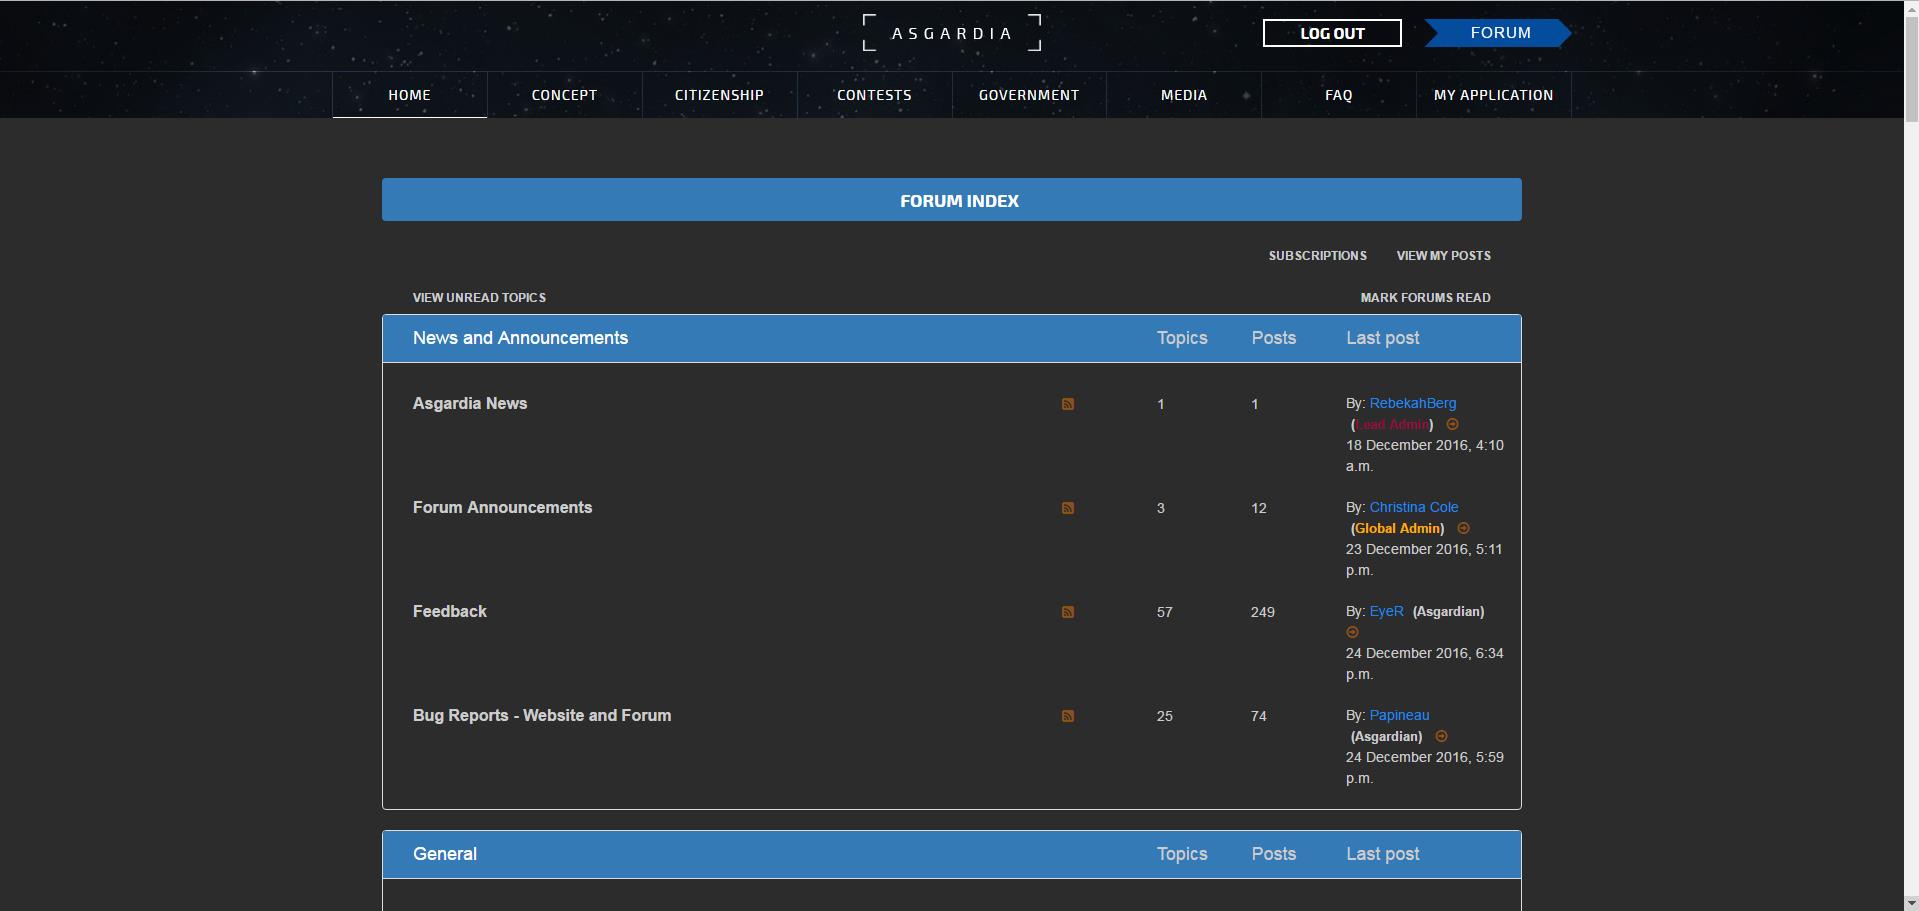Click date 24 December 2016, 6:34 p.m.
The image size is (1919, 911).
click(1424, 663)
